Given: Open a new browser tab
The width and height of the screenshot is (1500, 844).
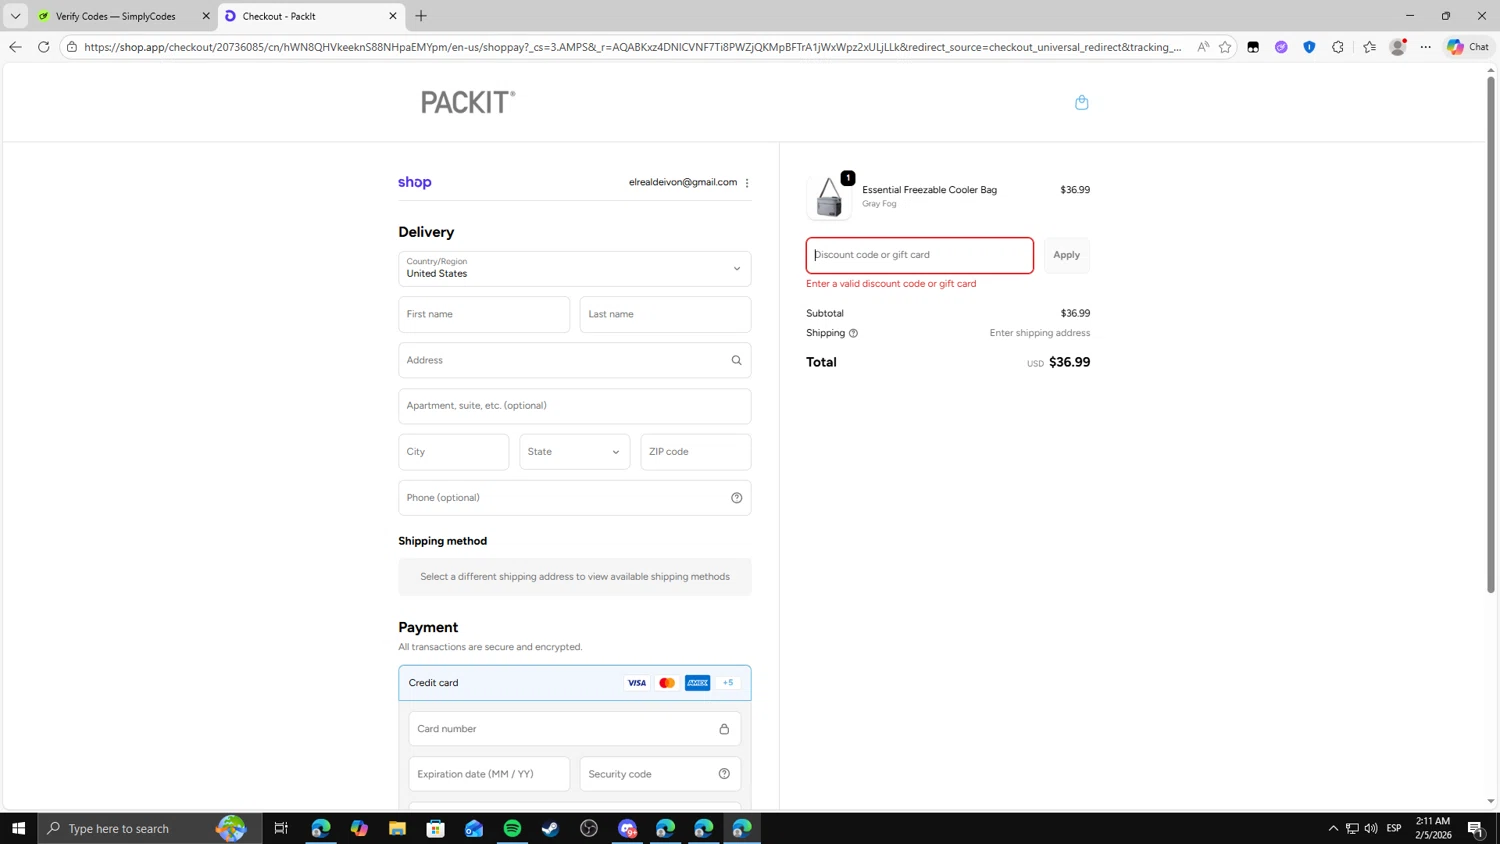Looking at the screenshot, I should tap(421, 16).
